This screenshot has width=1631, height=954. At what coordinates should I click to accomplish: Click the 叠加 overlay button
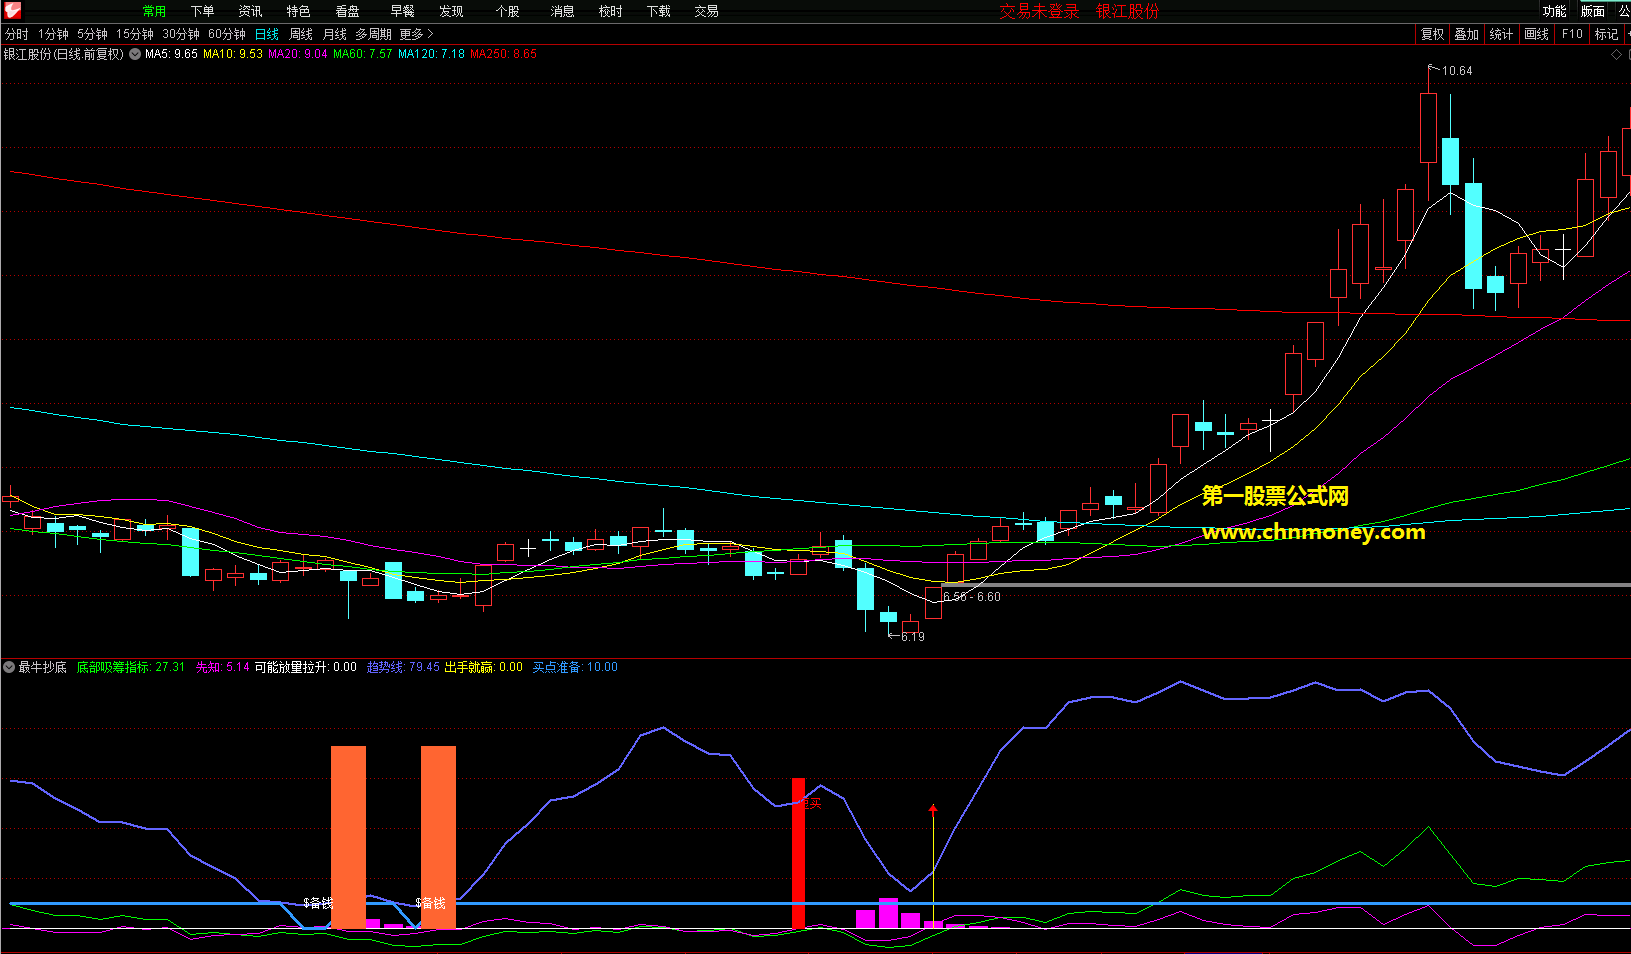click(x=1466, y=34)
